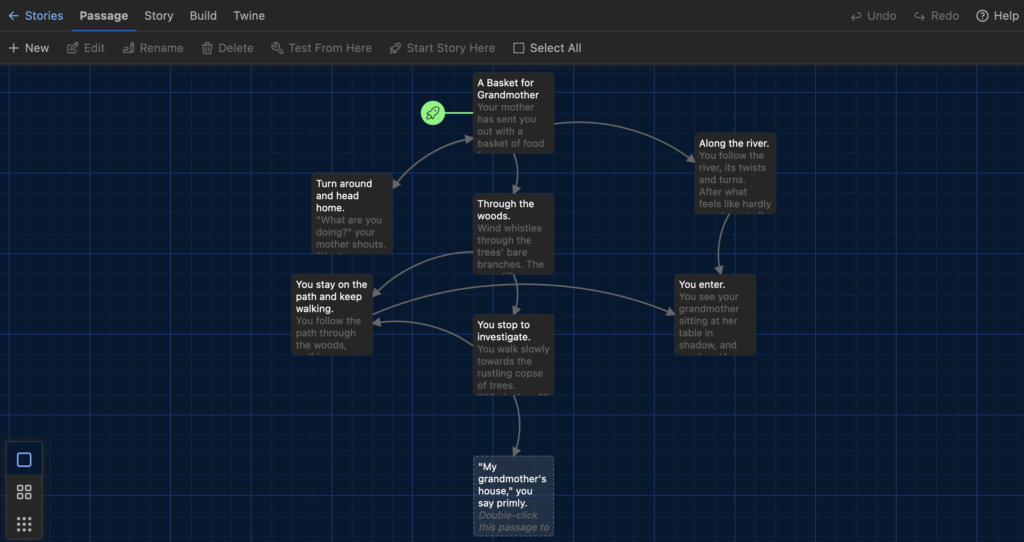
Task: Select 'You enter.' passage
Action: [715, 314]
